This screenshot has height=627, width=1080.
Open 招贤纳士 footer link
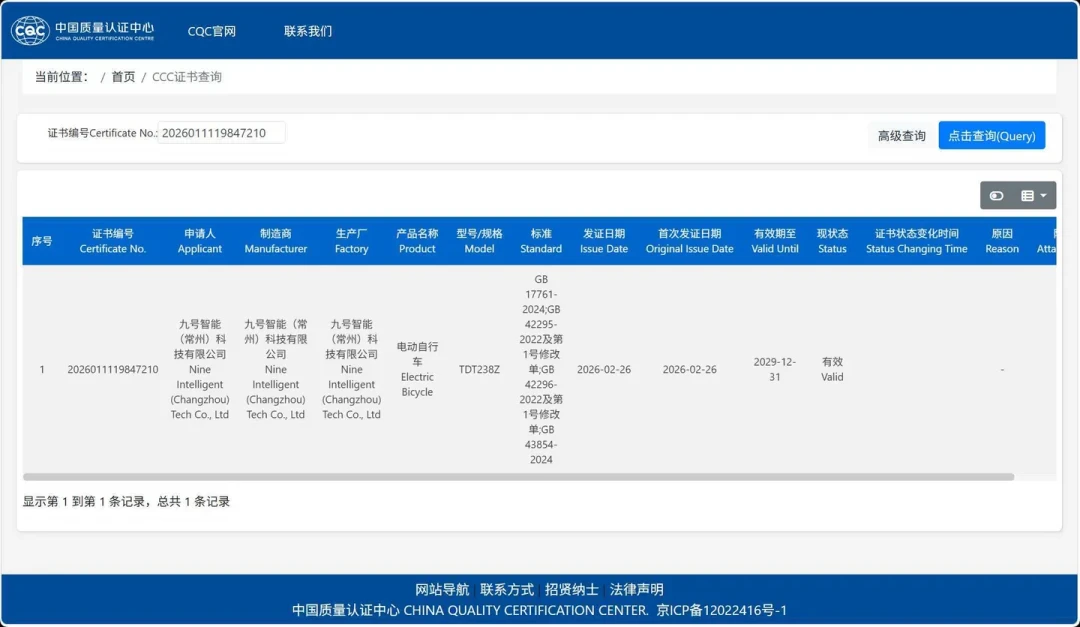572,590
